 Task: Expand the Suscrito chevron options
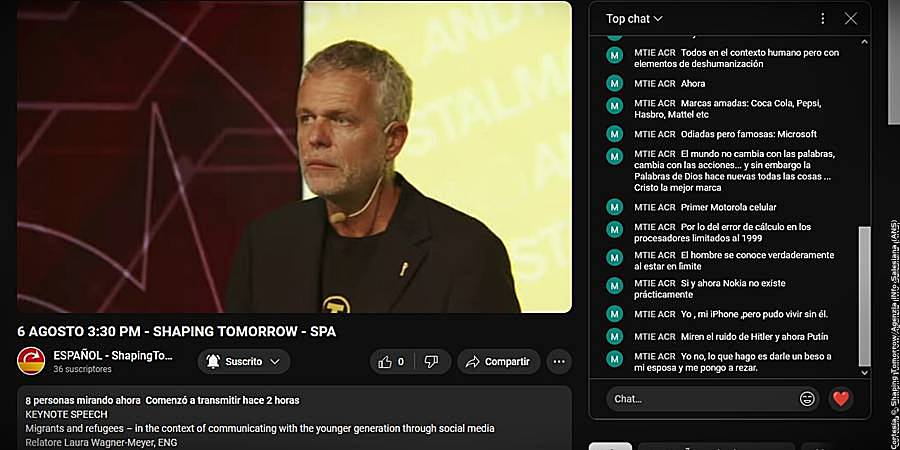(275, 362)
